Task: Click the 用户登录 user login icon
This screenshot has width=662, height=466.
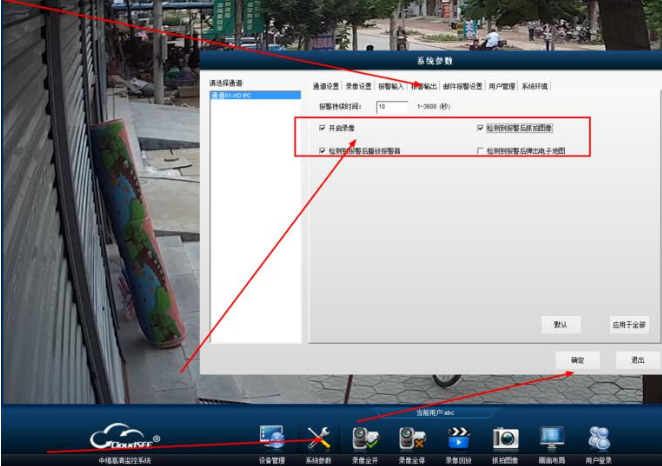Action: pyautogui.click(x=598, y=437)
